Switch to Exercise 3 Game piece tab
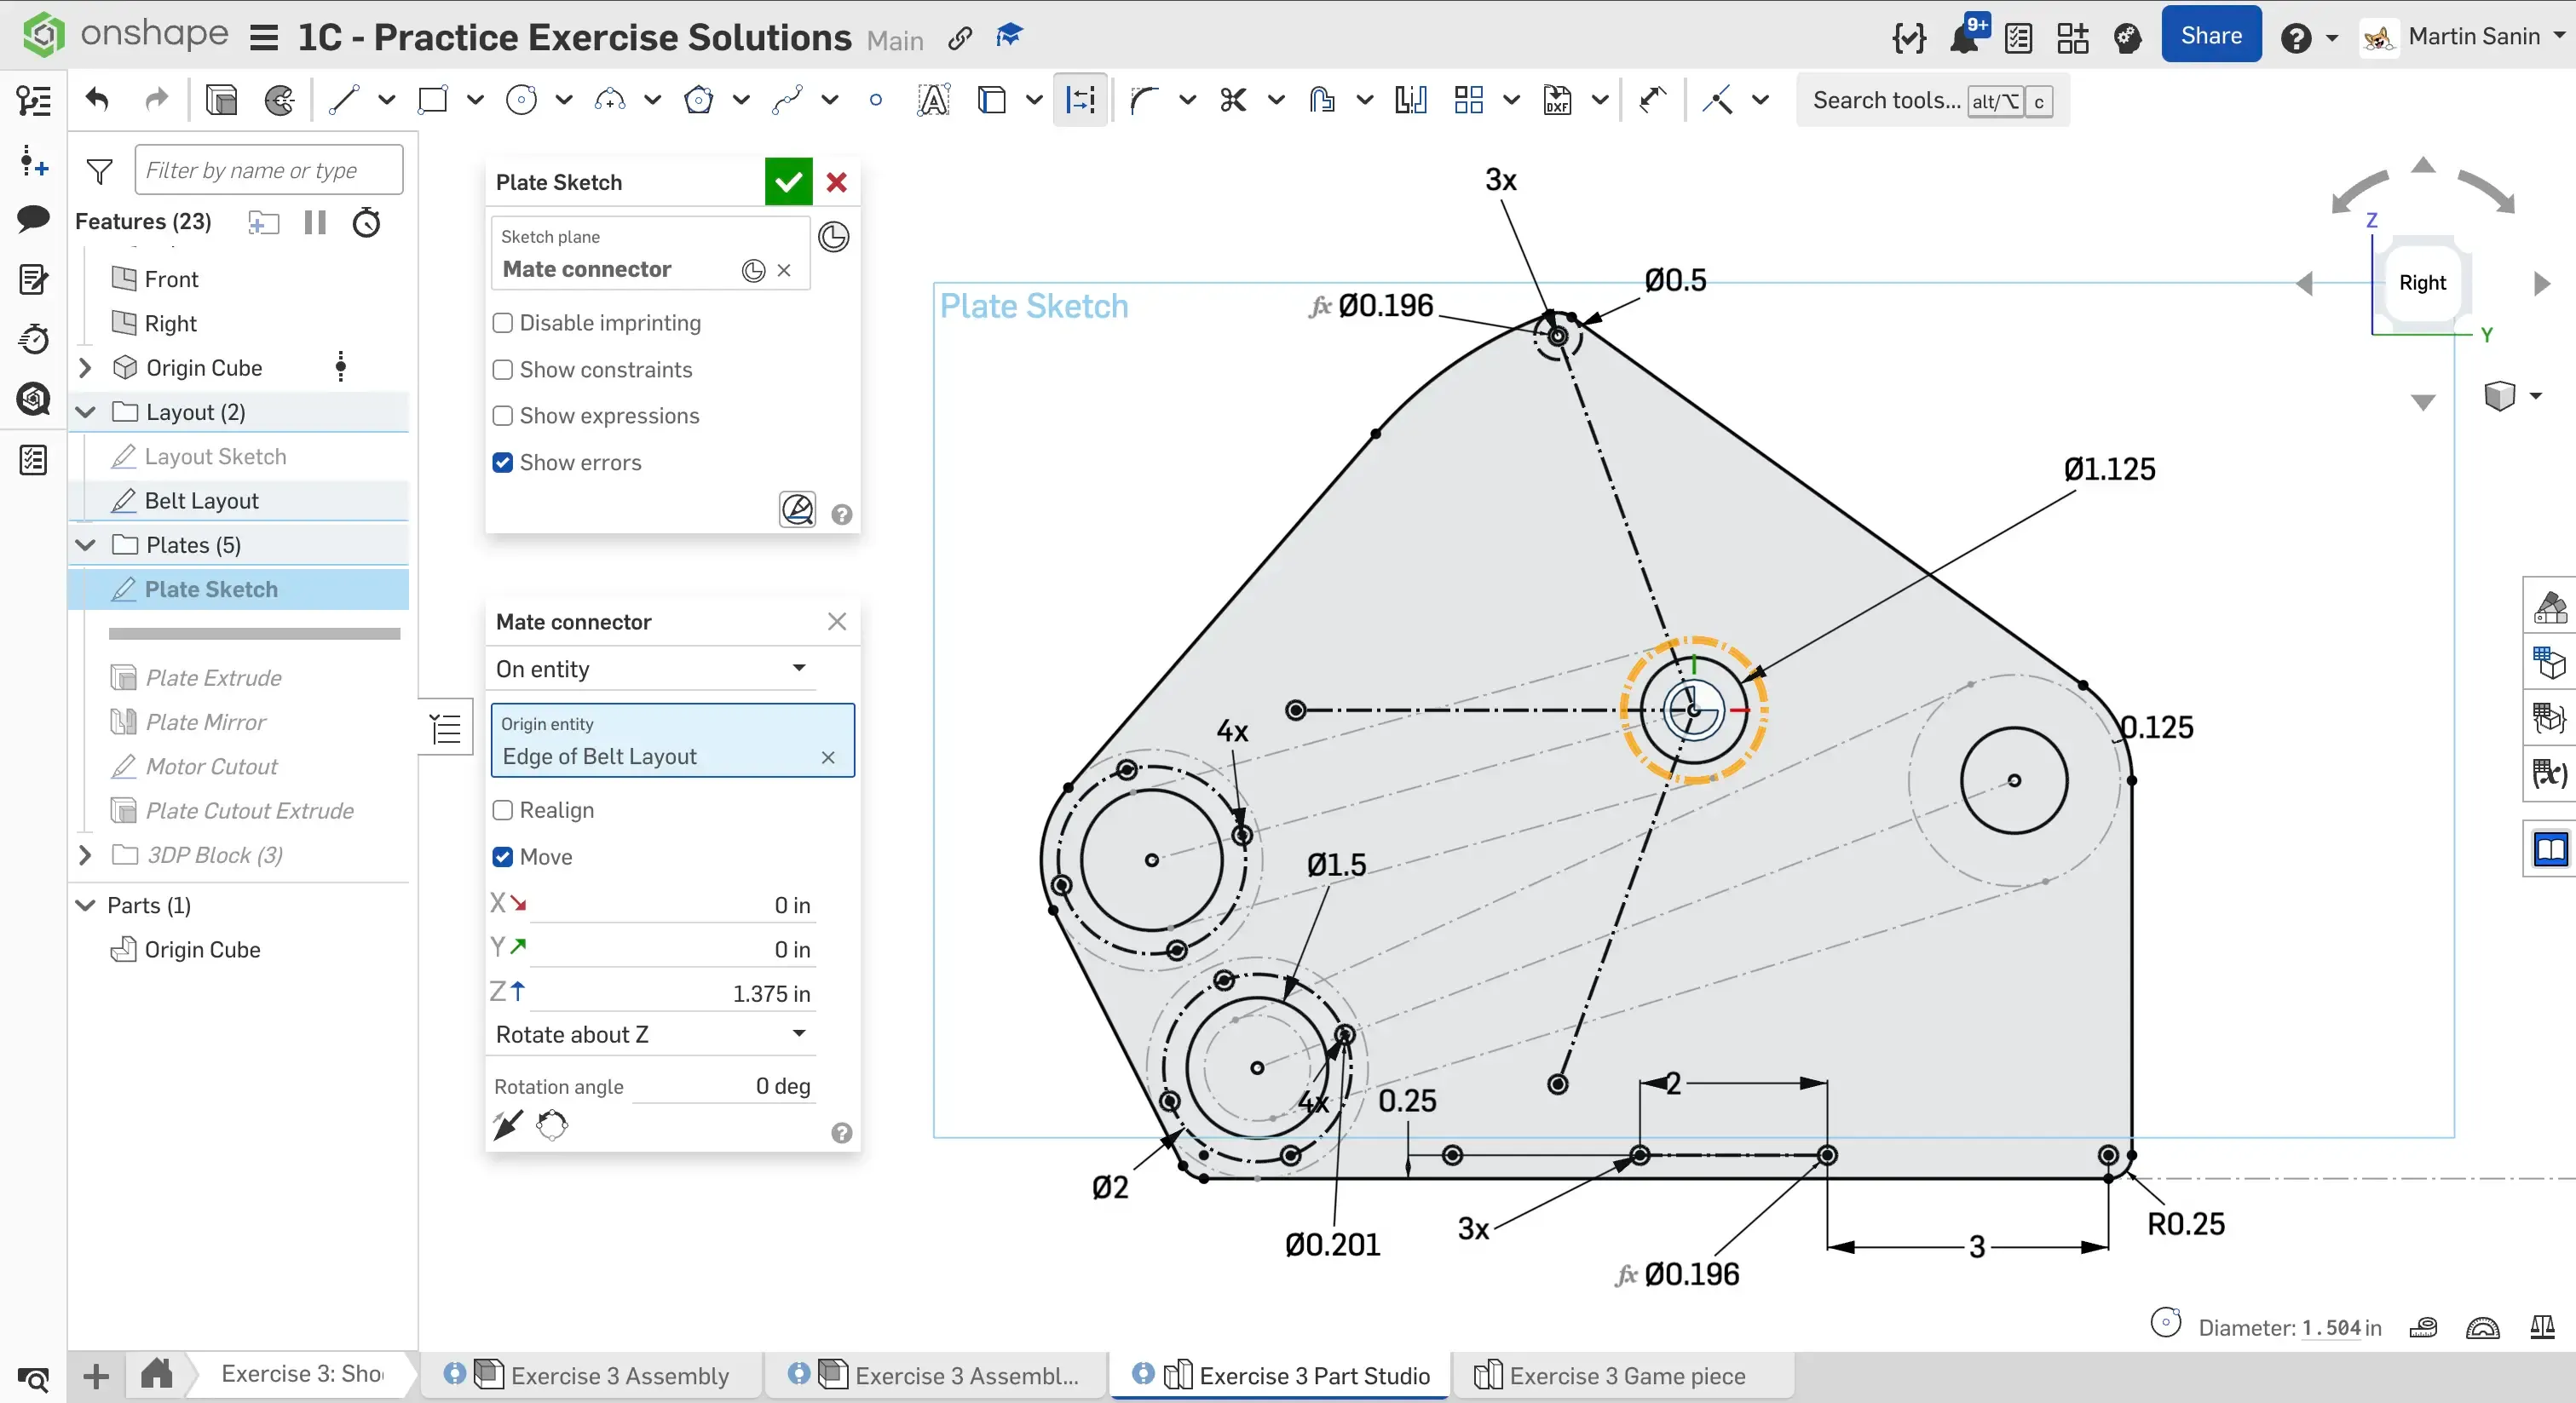 [x=1626, y=1376]
